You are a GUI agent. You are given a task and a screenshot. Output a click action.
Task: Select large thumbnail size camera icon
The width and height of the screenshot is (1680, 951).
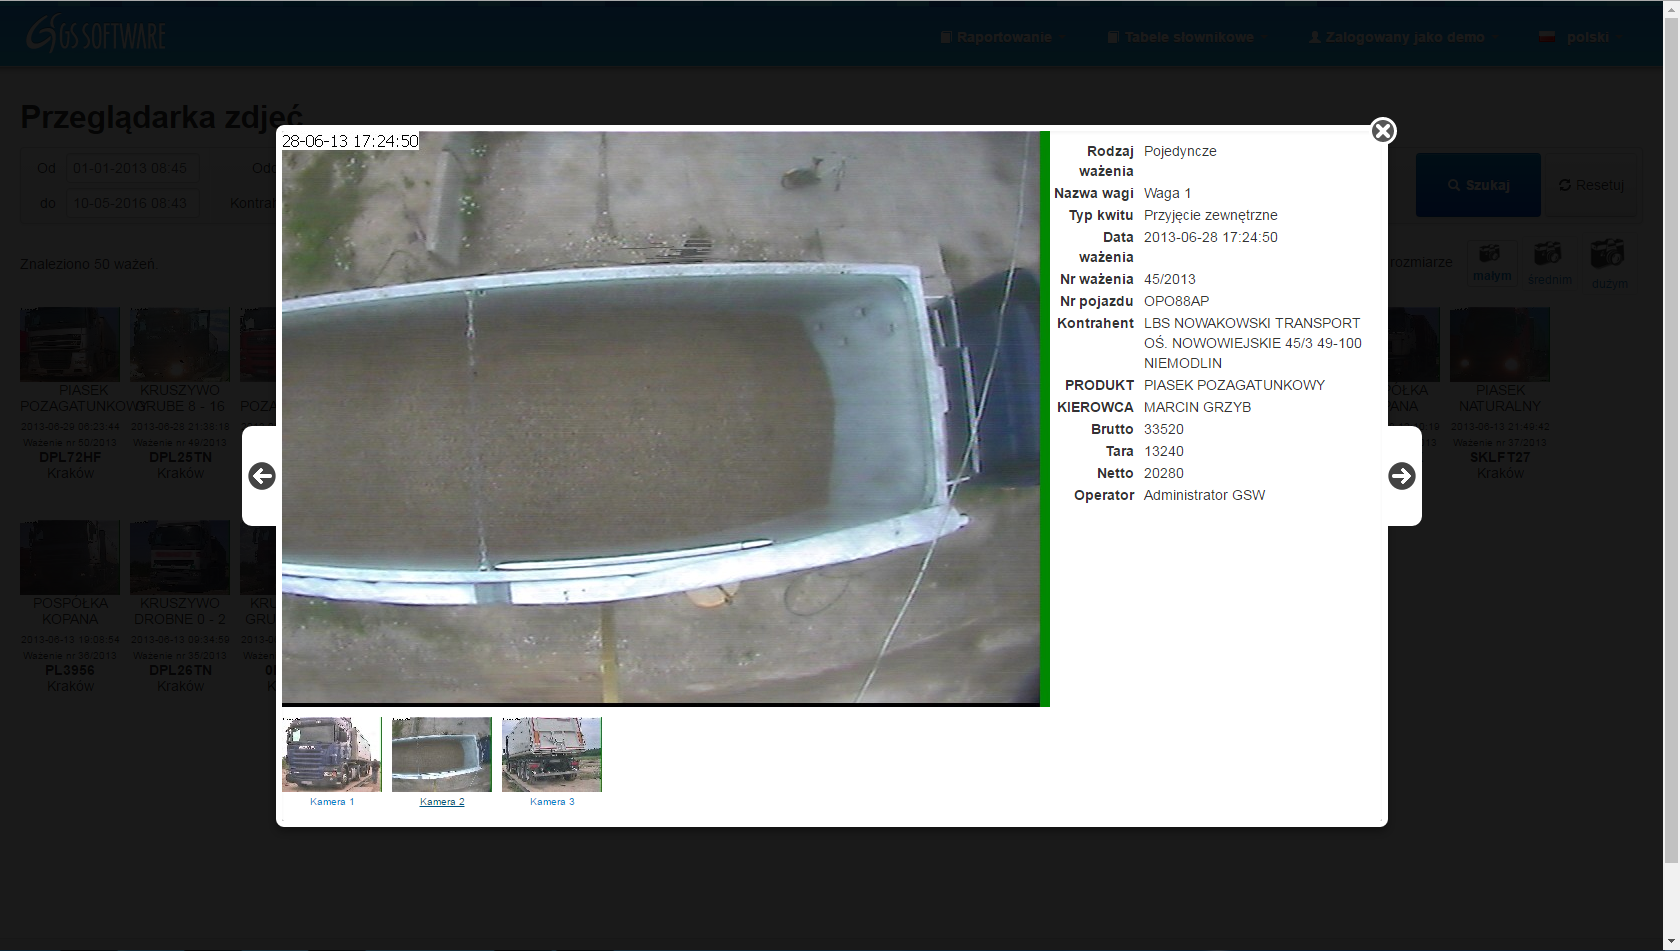pos(1608,262)
